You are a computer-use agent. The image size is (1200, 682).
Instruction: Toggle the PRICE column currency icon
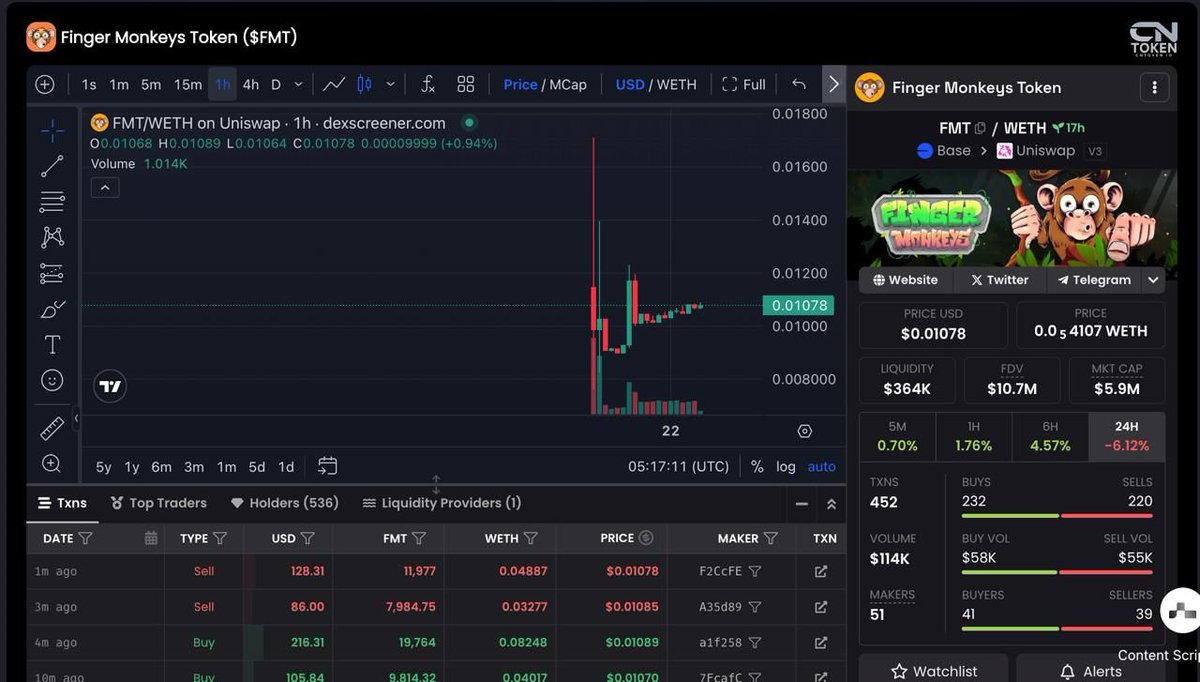pos(646,538)
